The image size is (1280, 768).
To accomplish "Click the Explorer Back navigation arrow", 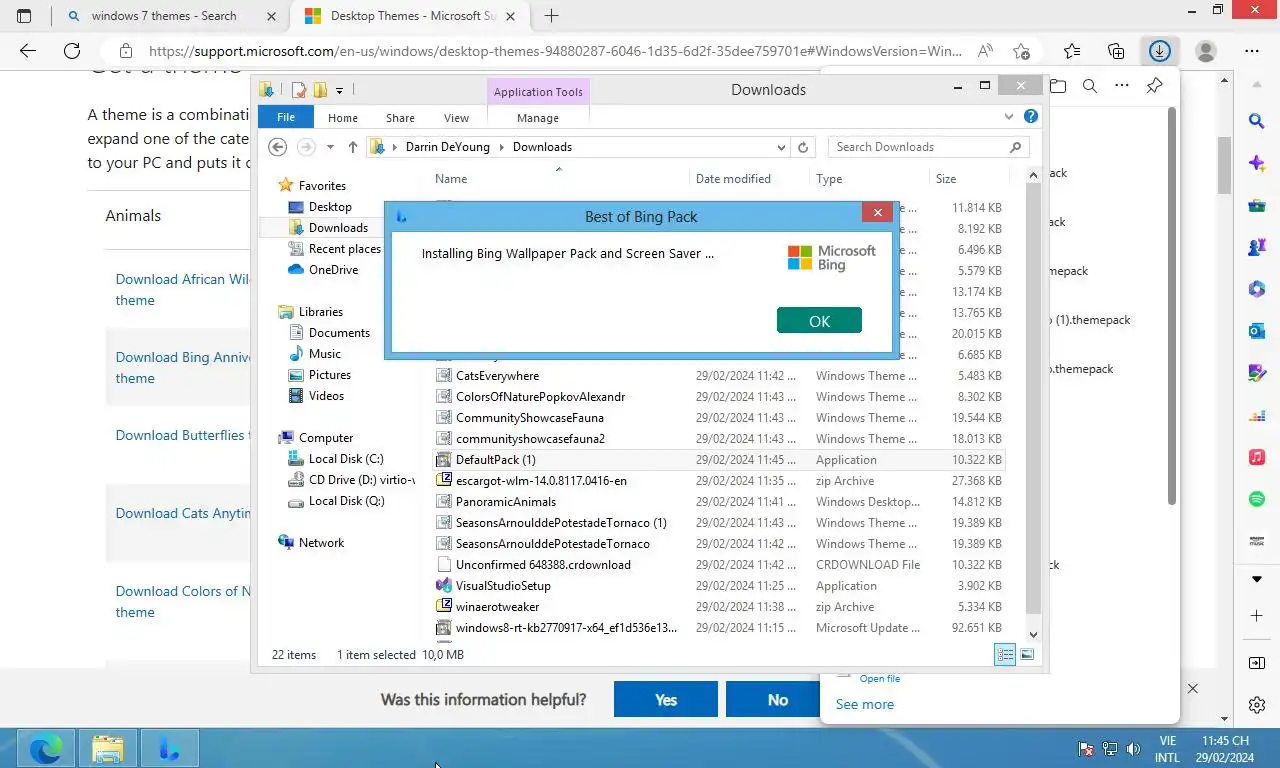I will click(x=278, y=147).
